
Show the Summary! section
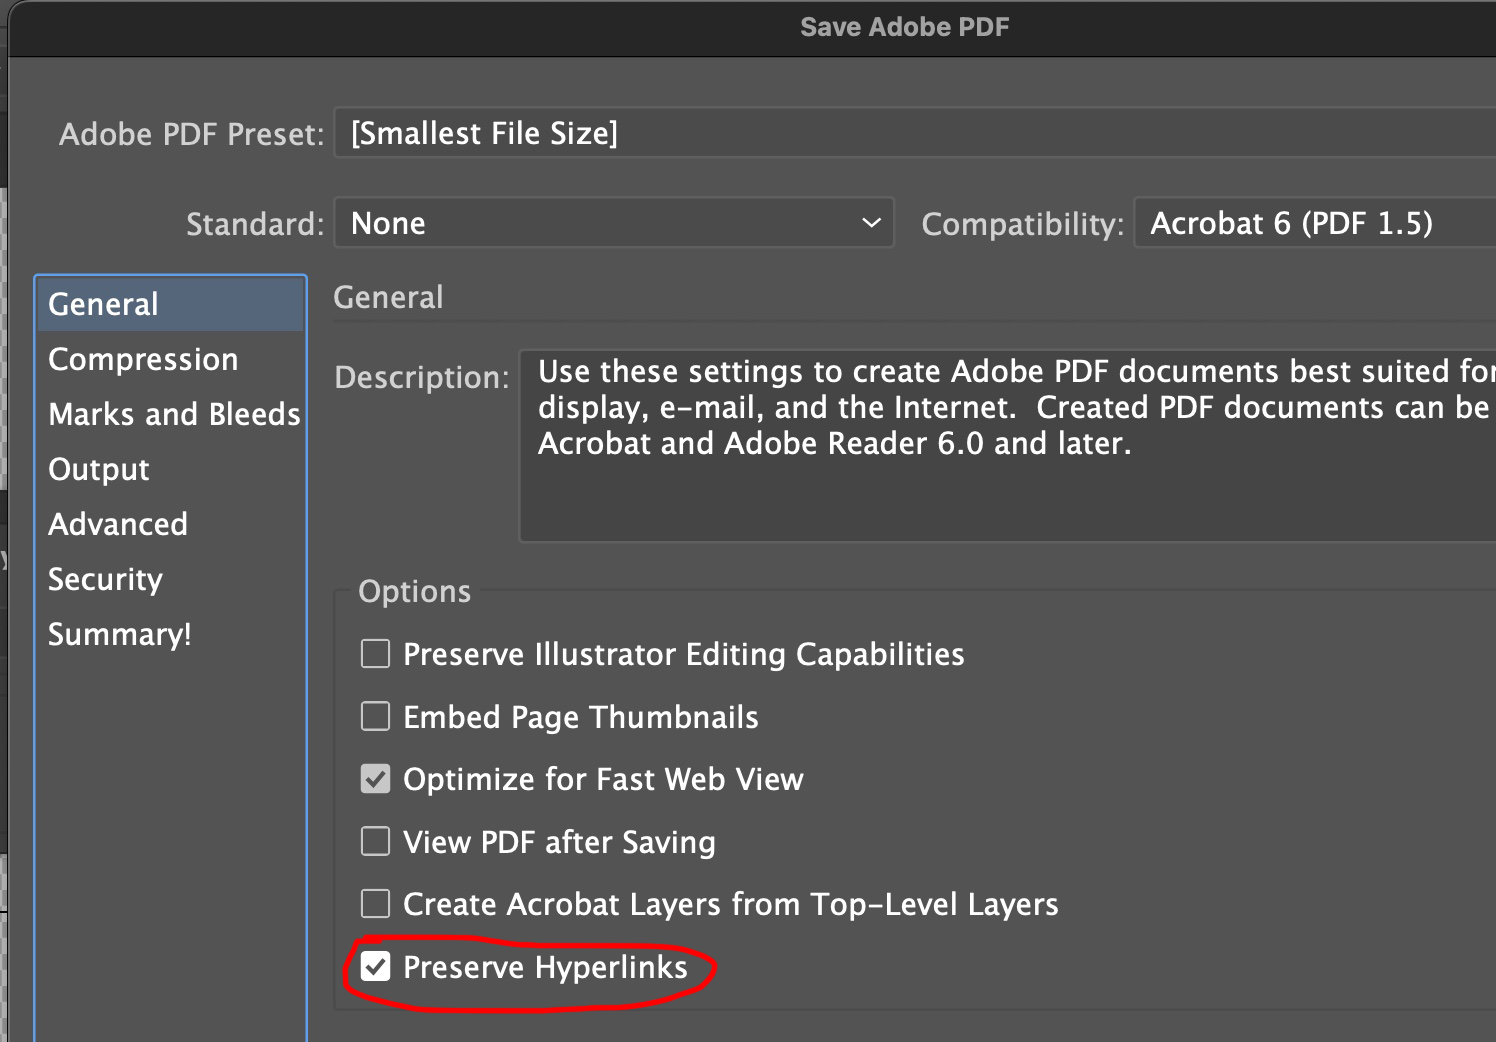click(120, 634)
